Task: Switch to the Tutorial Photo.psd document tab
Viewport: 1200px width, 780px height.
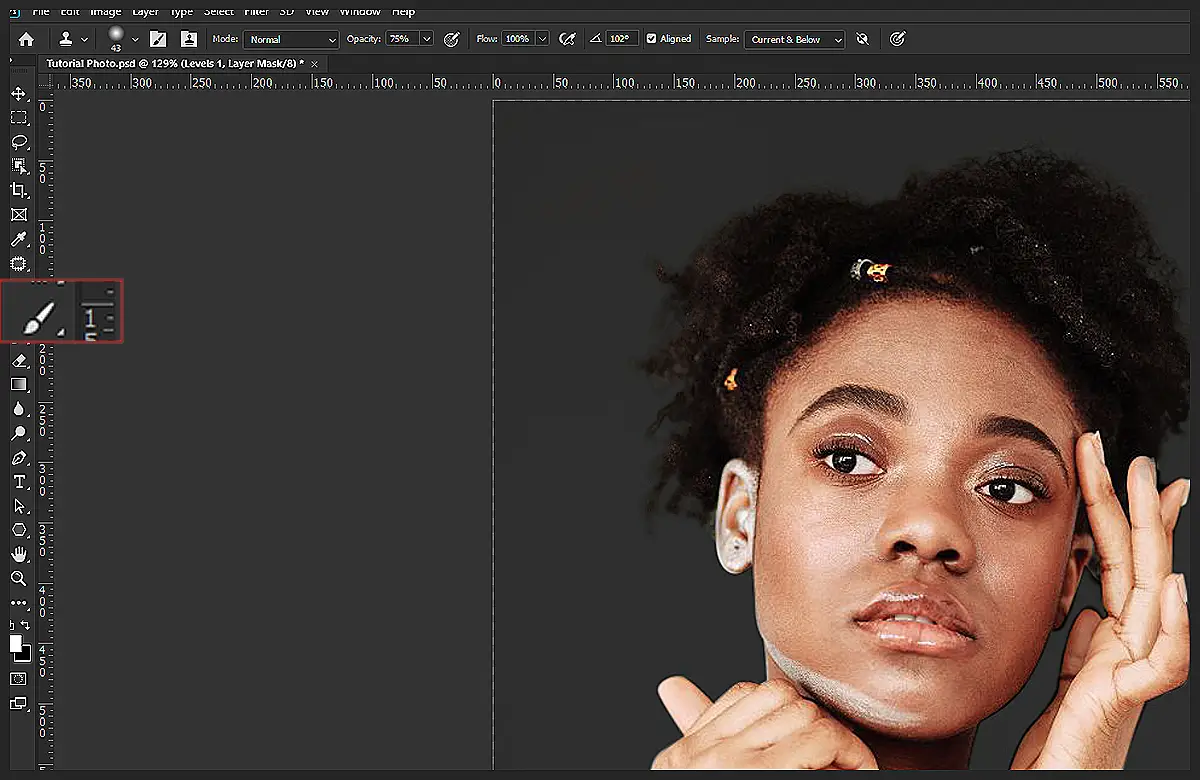Action: point(175,63)
